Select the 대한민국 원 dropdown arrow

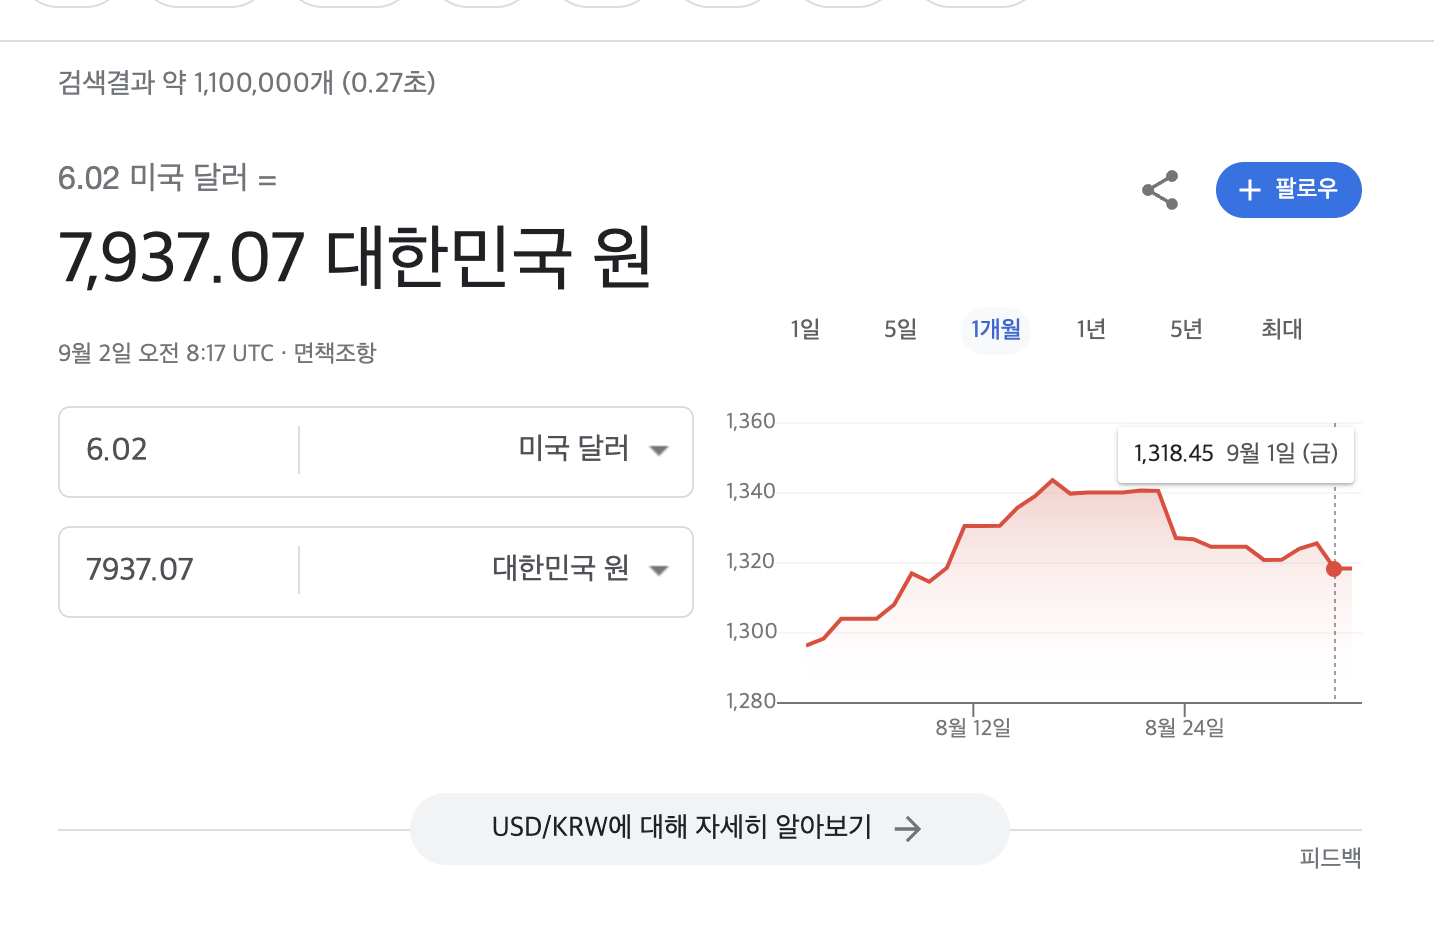pos(659,570)
